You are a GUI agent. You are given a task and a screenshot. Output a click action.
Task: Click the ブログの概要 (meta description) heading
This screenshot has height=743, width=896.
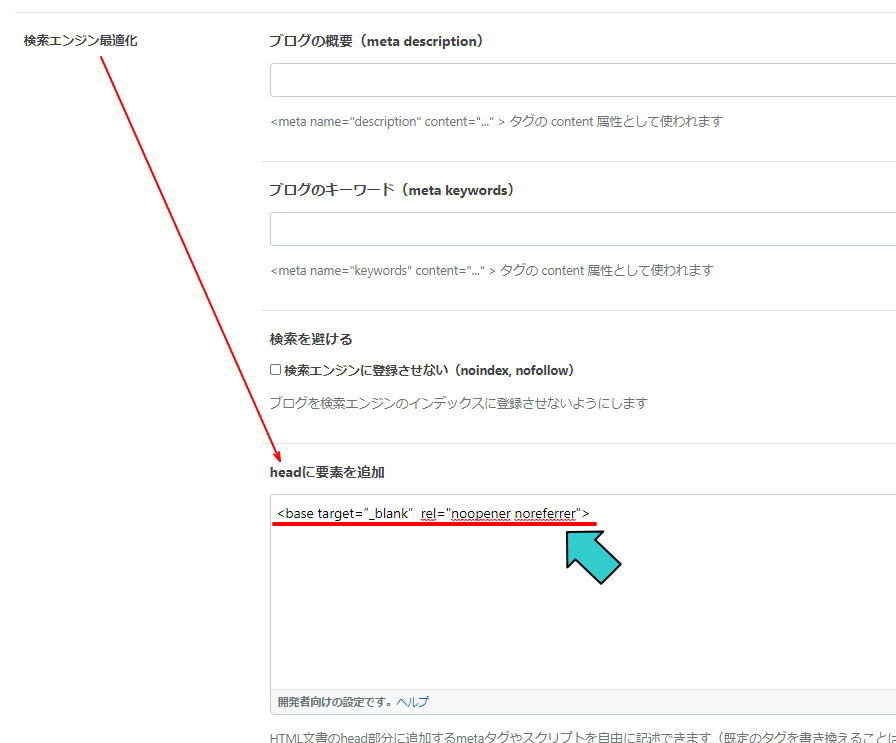[x=377, y=41]
